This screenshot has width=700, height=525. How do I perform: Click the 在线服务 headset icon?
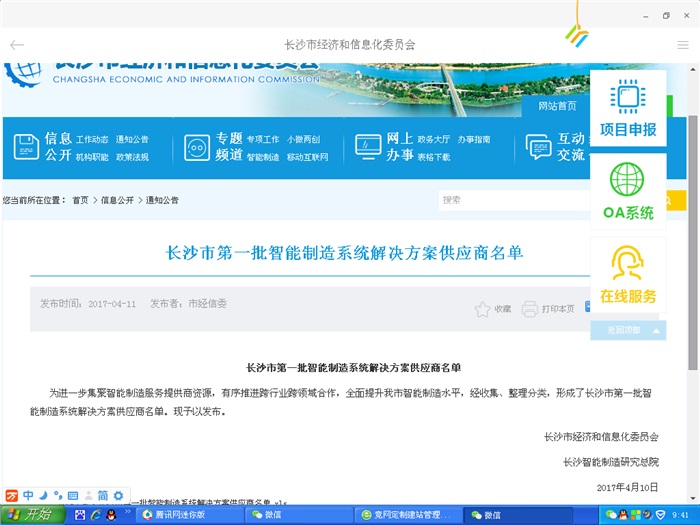point(628,264)
